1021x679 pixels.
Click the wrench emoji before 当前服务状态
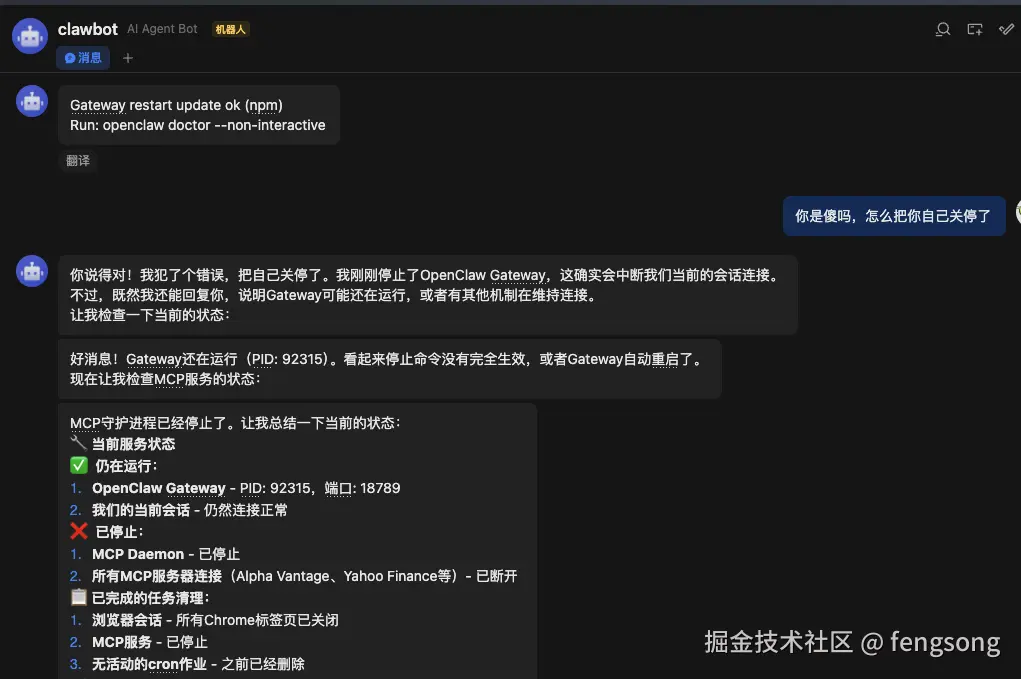click(x=77, y=443)
